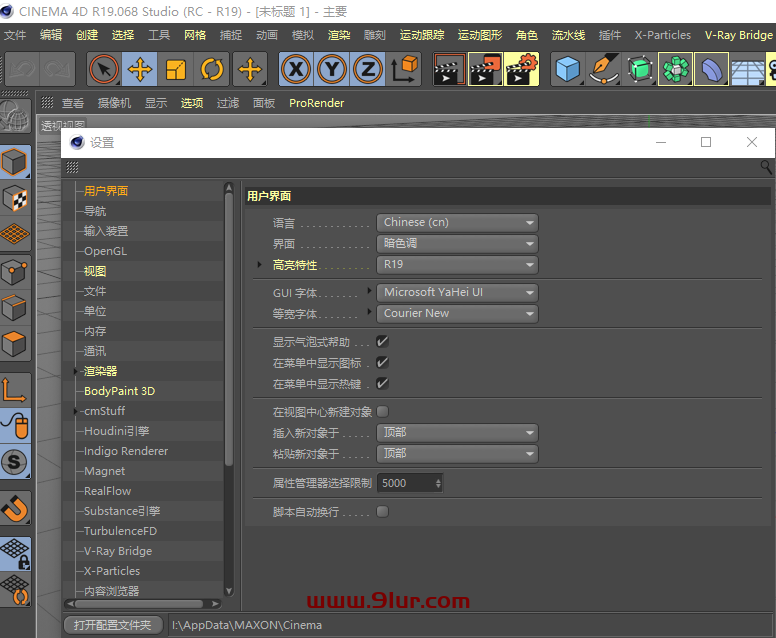Click the 打开配置文件夹 button
Screen dimensions: 776x638
point(113,625)
